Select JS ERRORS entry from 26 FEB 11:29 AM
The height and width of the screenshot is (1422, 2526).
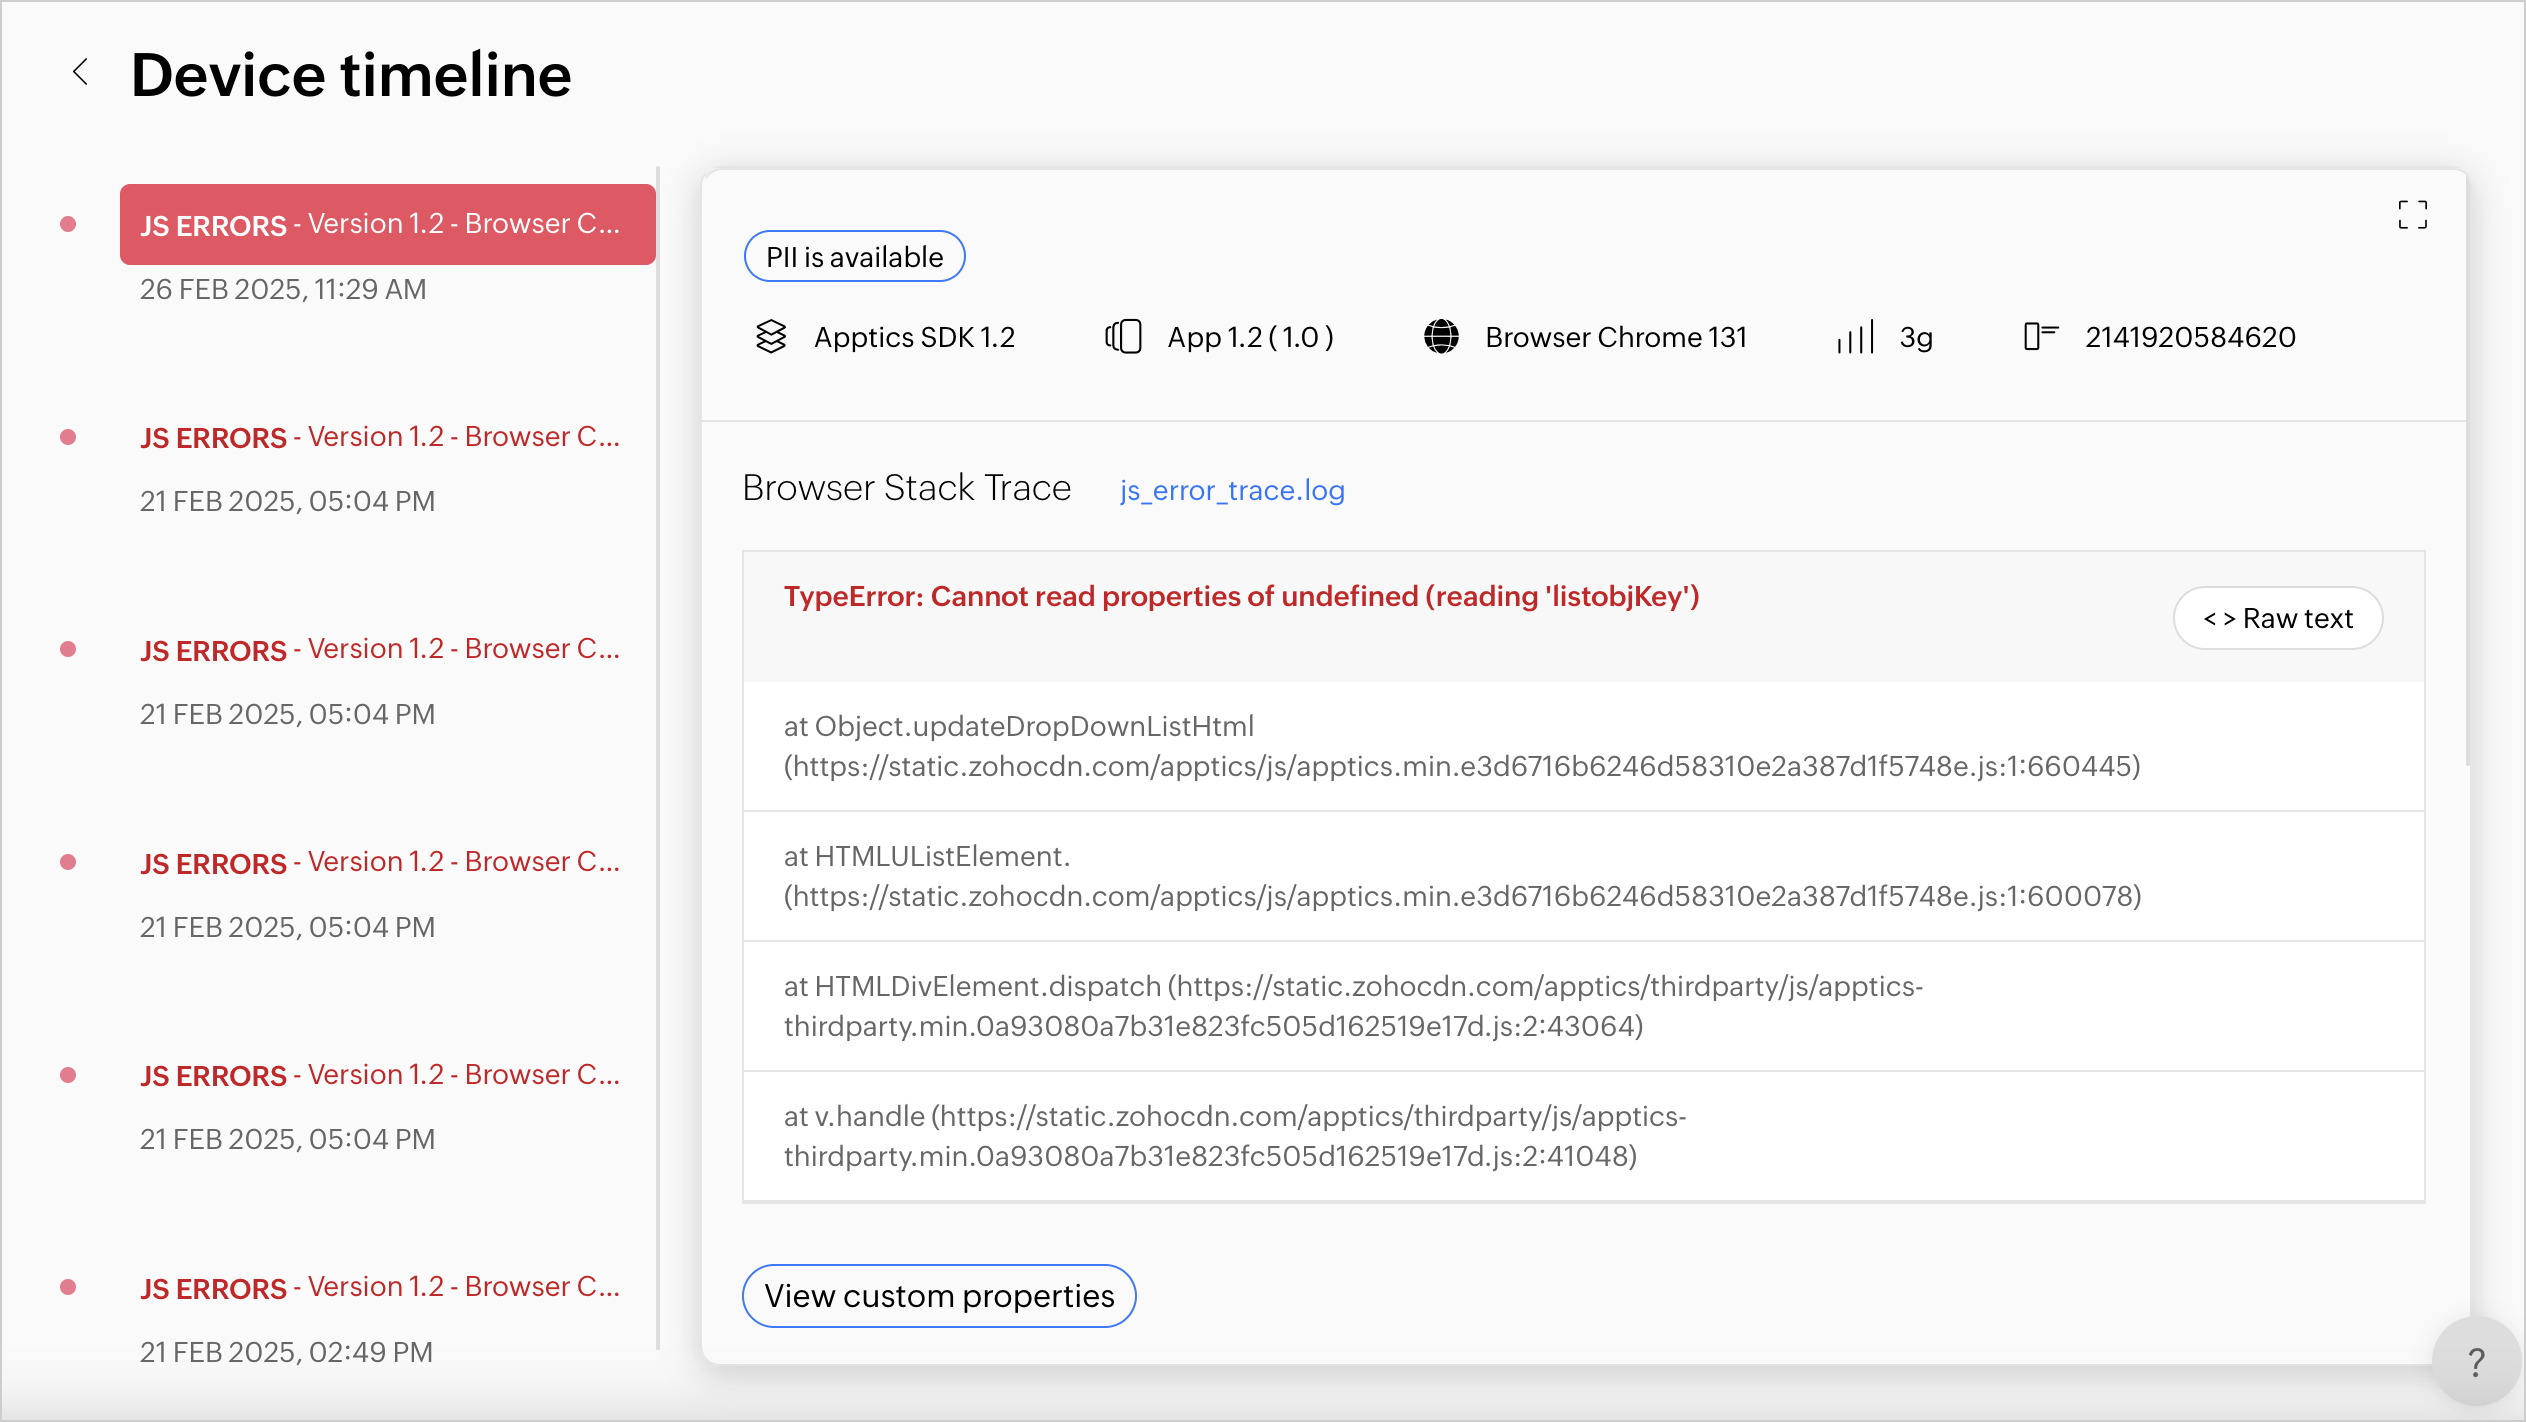pos(387,225)
